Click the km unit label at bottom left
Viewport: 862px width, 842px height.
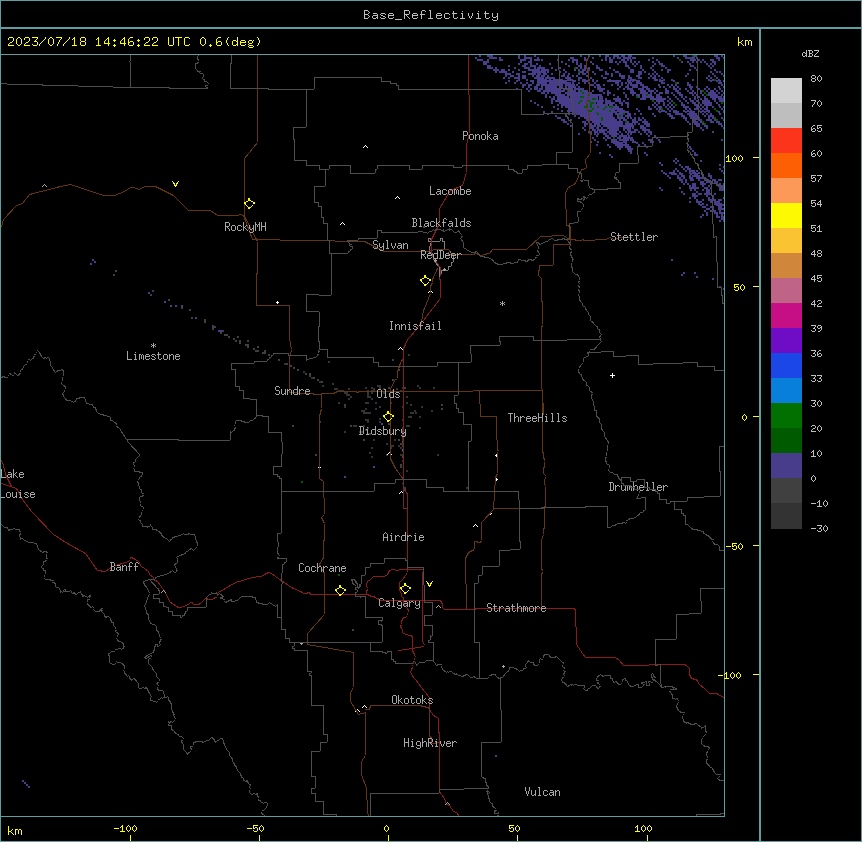[x=15, y=831]
